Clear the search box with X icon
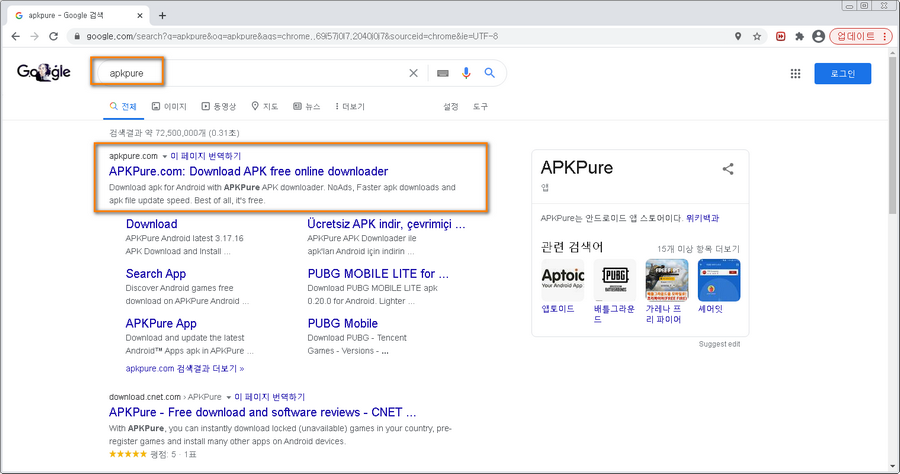 pyautogui.click(x=413, y=73)
